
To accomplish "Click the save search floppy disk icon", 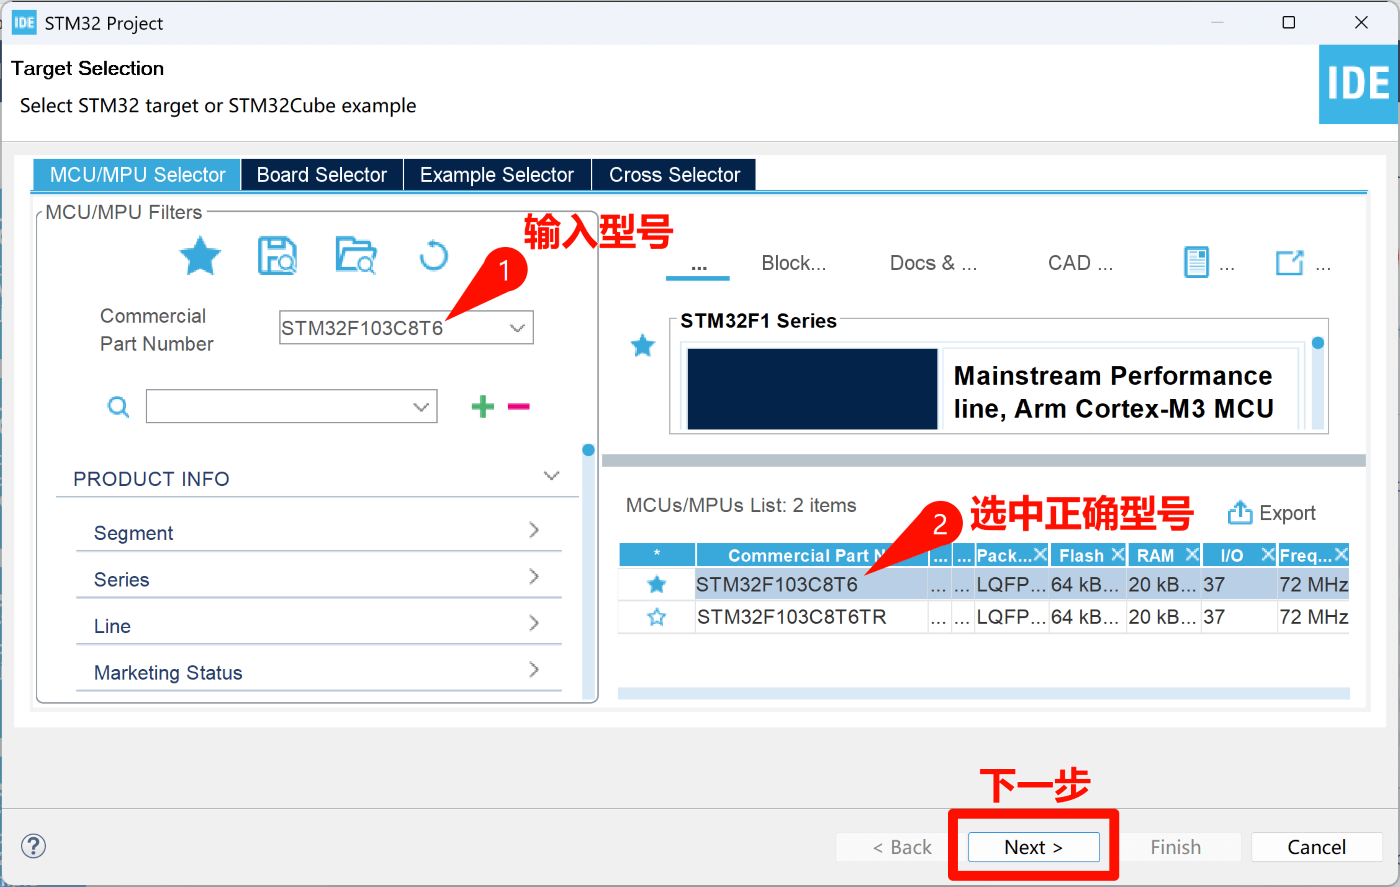I will tap(277, 257).
